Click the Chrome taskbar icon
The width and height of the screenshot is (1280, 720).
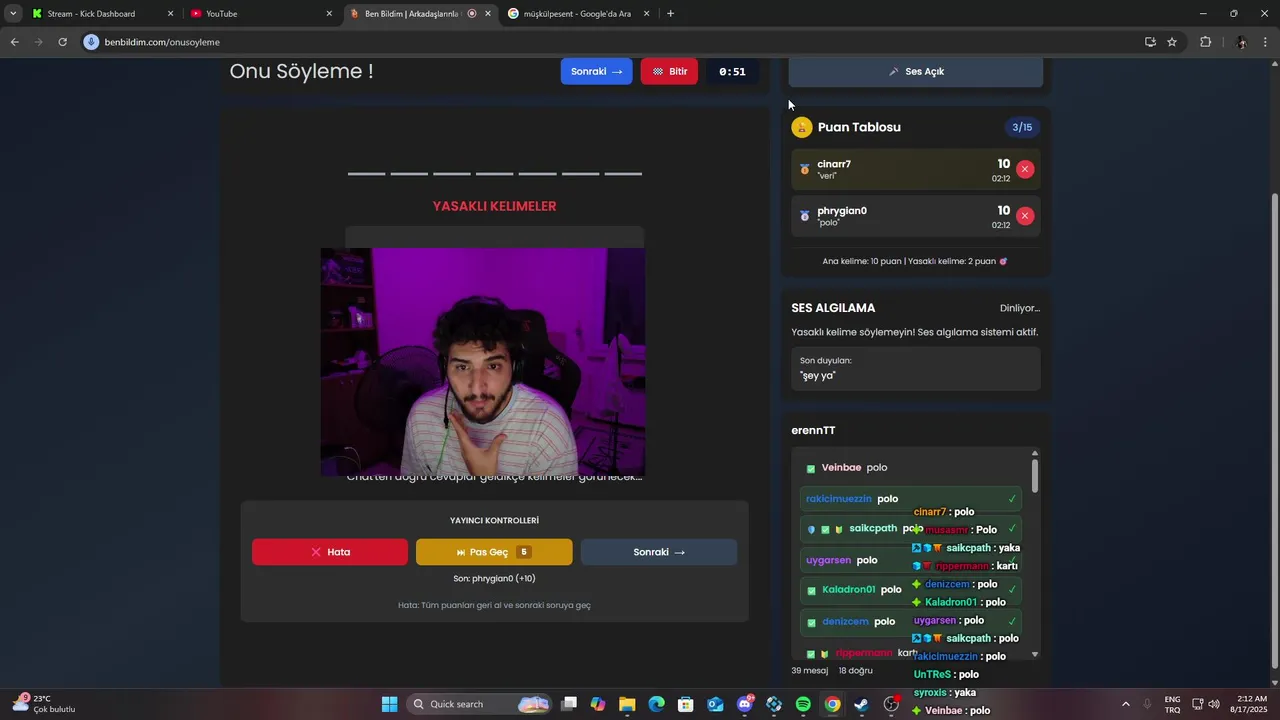click(832, 704)
